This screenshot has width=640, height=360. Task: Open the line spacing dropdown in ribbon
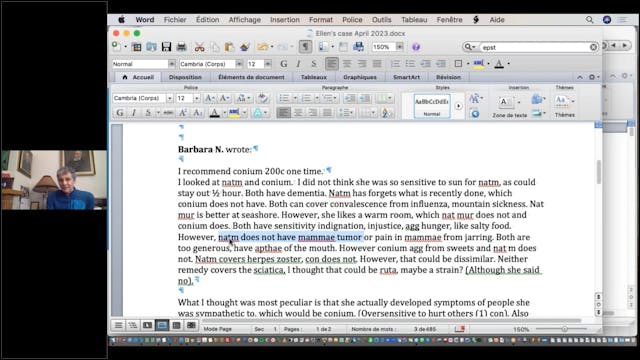346,113
